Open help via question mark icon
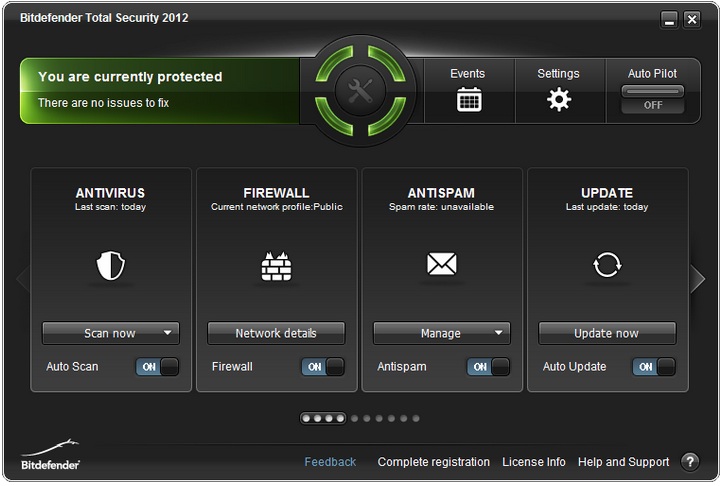The height and width of the screenshot is (486, 723). click(x=690, y=461)
